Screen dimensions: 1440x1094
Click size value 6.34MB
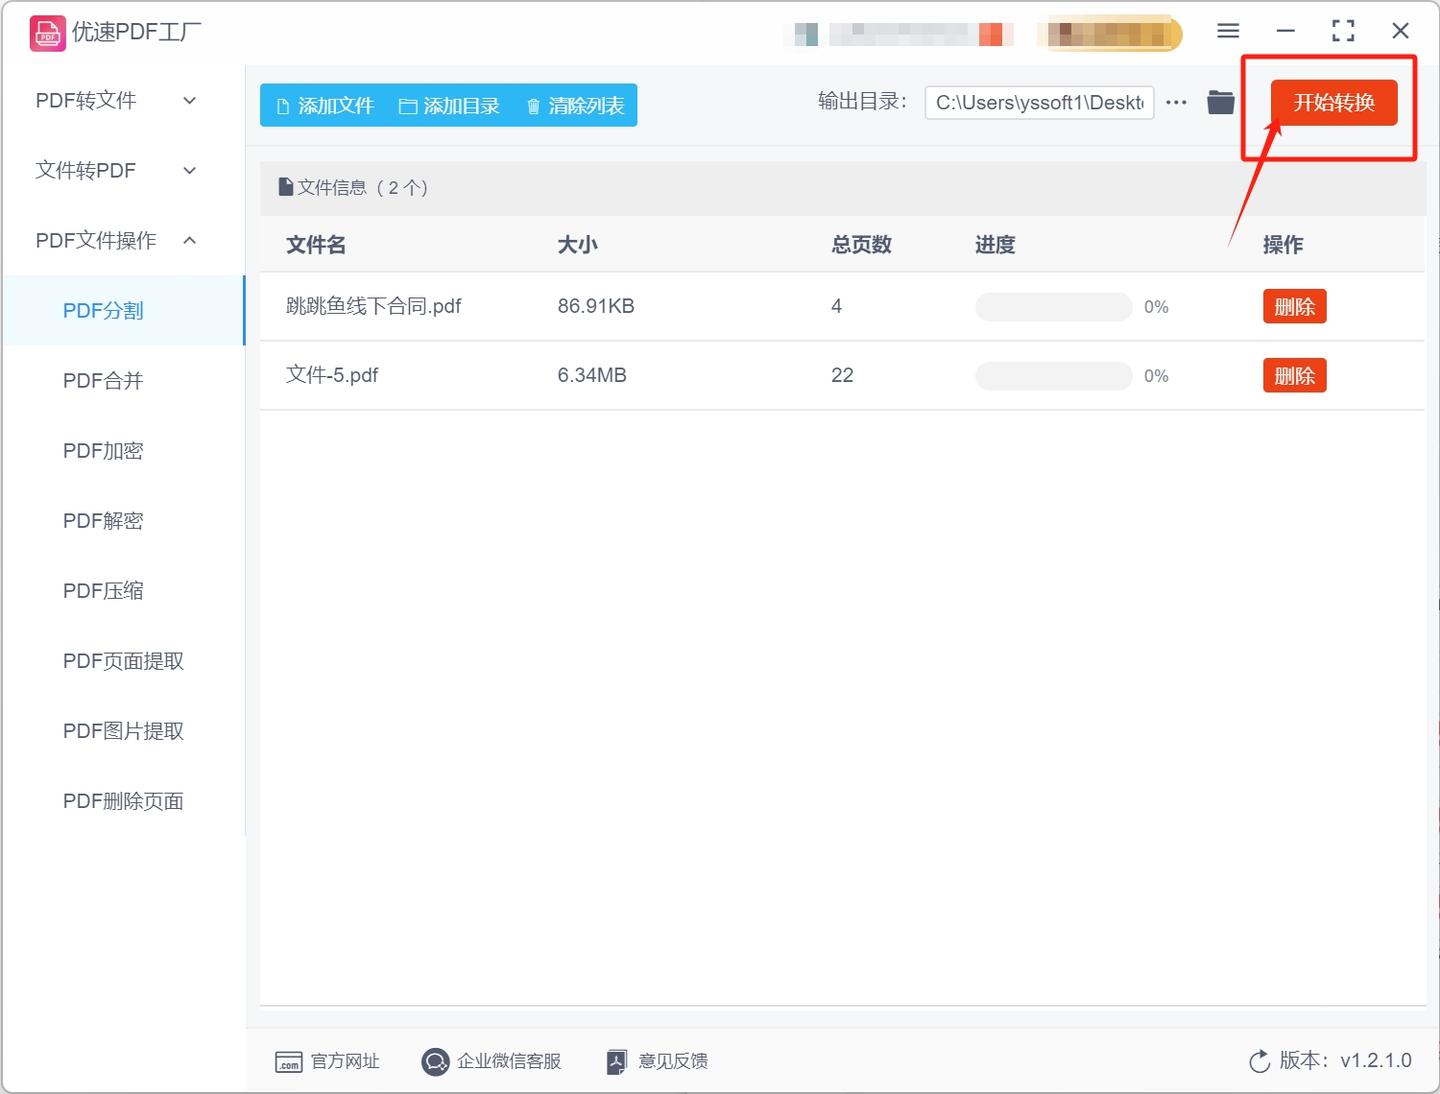pyautogui.click(x=592, y=375)
